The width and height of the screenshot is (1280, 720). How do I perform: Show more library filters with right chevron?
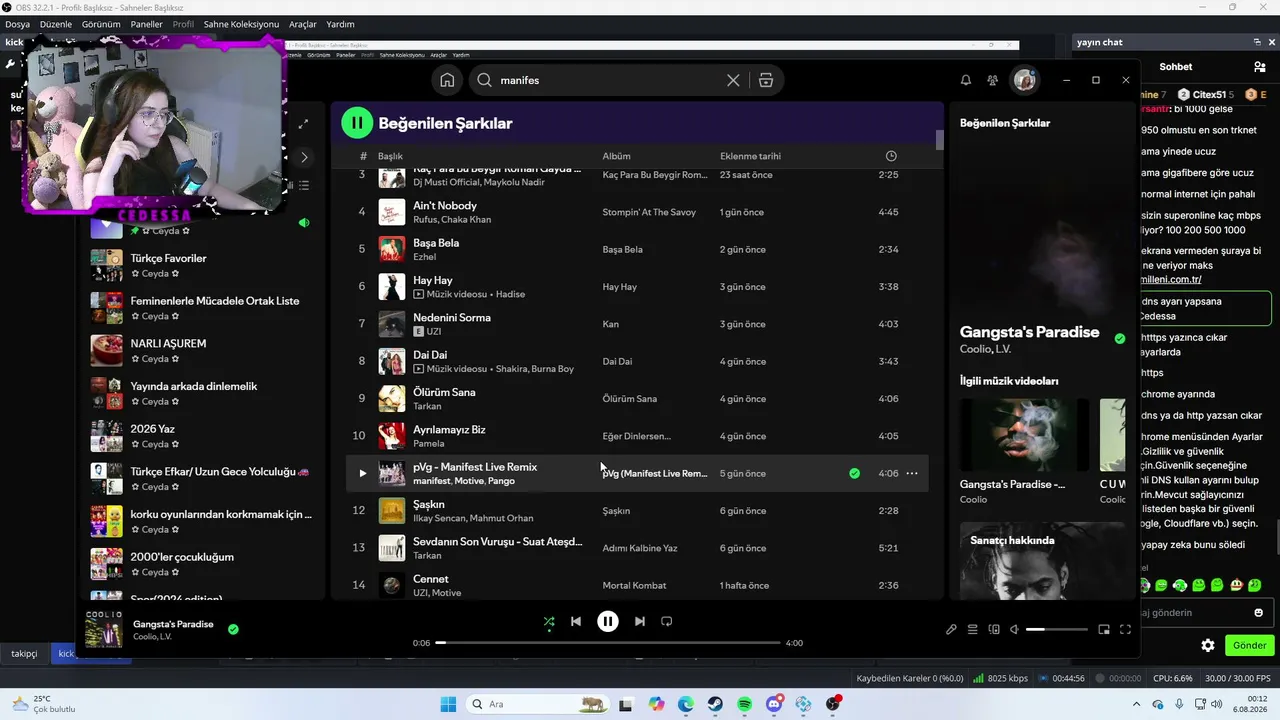304,157
